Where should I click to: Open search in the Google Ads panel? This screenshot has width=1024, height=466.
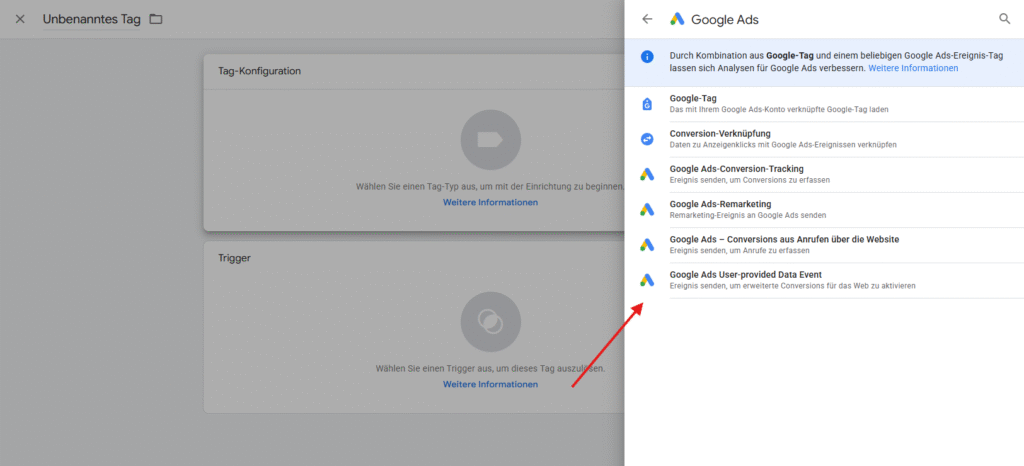[1005, 19]
